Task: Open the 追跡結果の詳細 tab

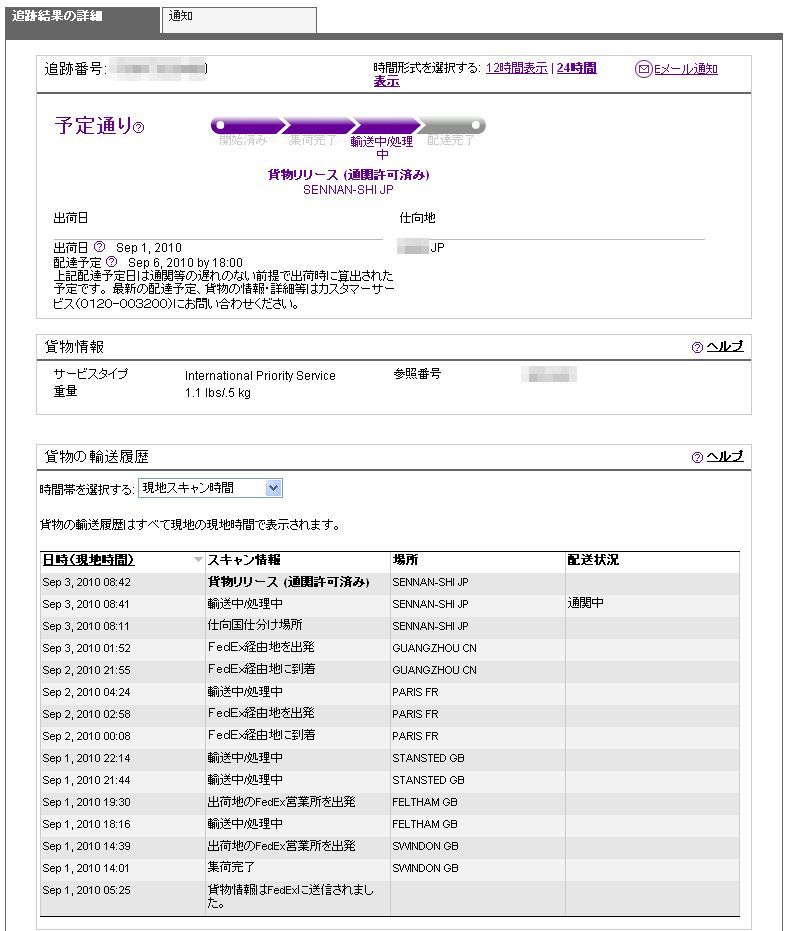Action: tap(82, 20)
